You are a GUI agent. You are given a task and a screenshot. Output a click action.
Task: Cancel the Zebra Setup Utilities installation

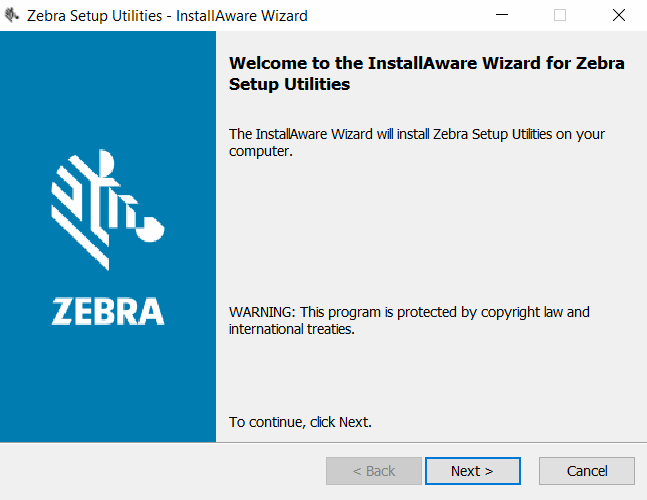586,471
